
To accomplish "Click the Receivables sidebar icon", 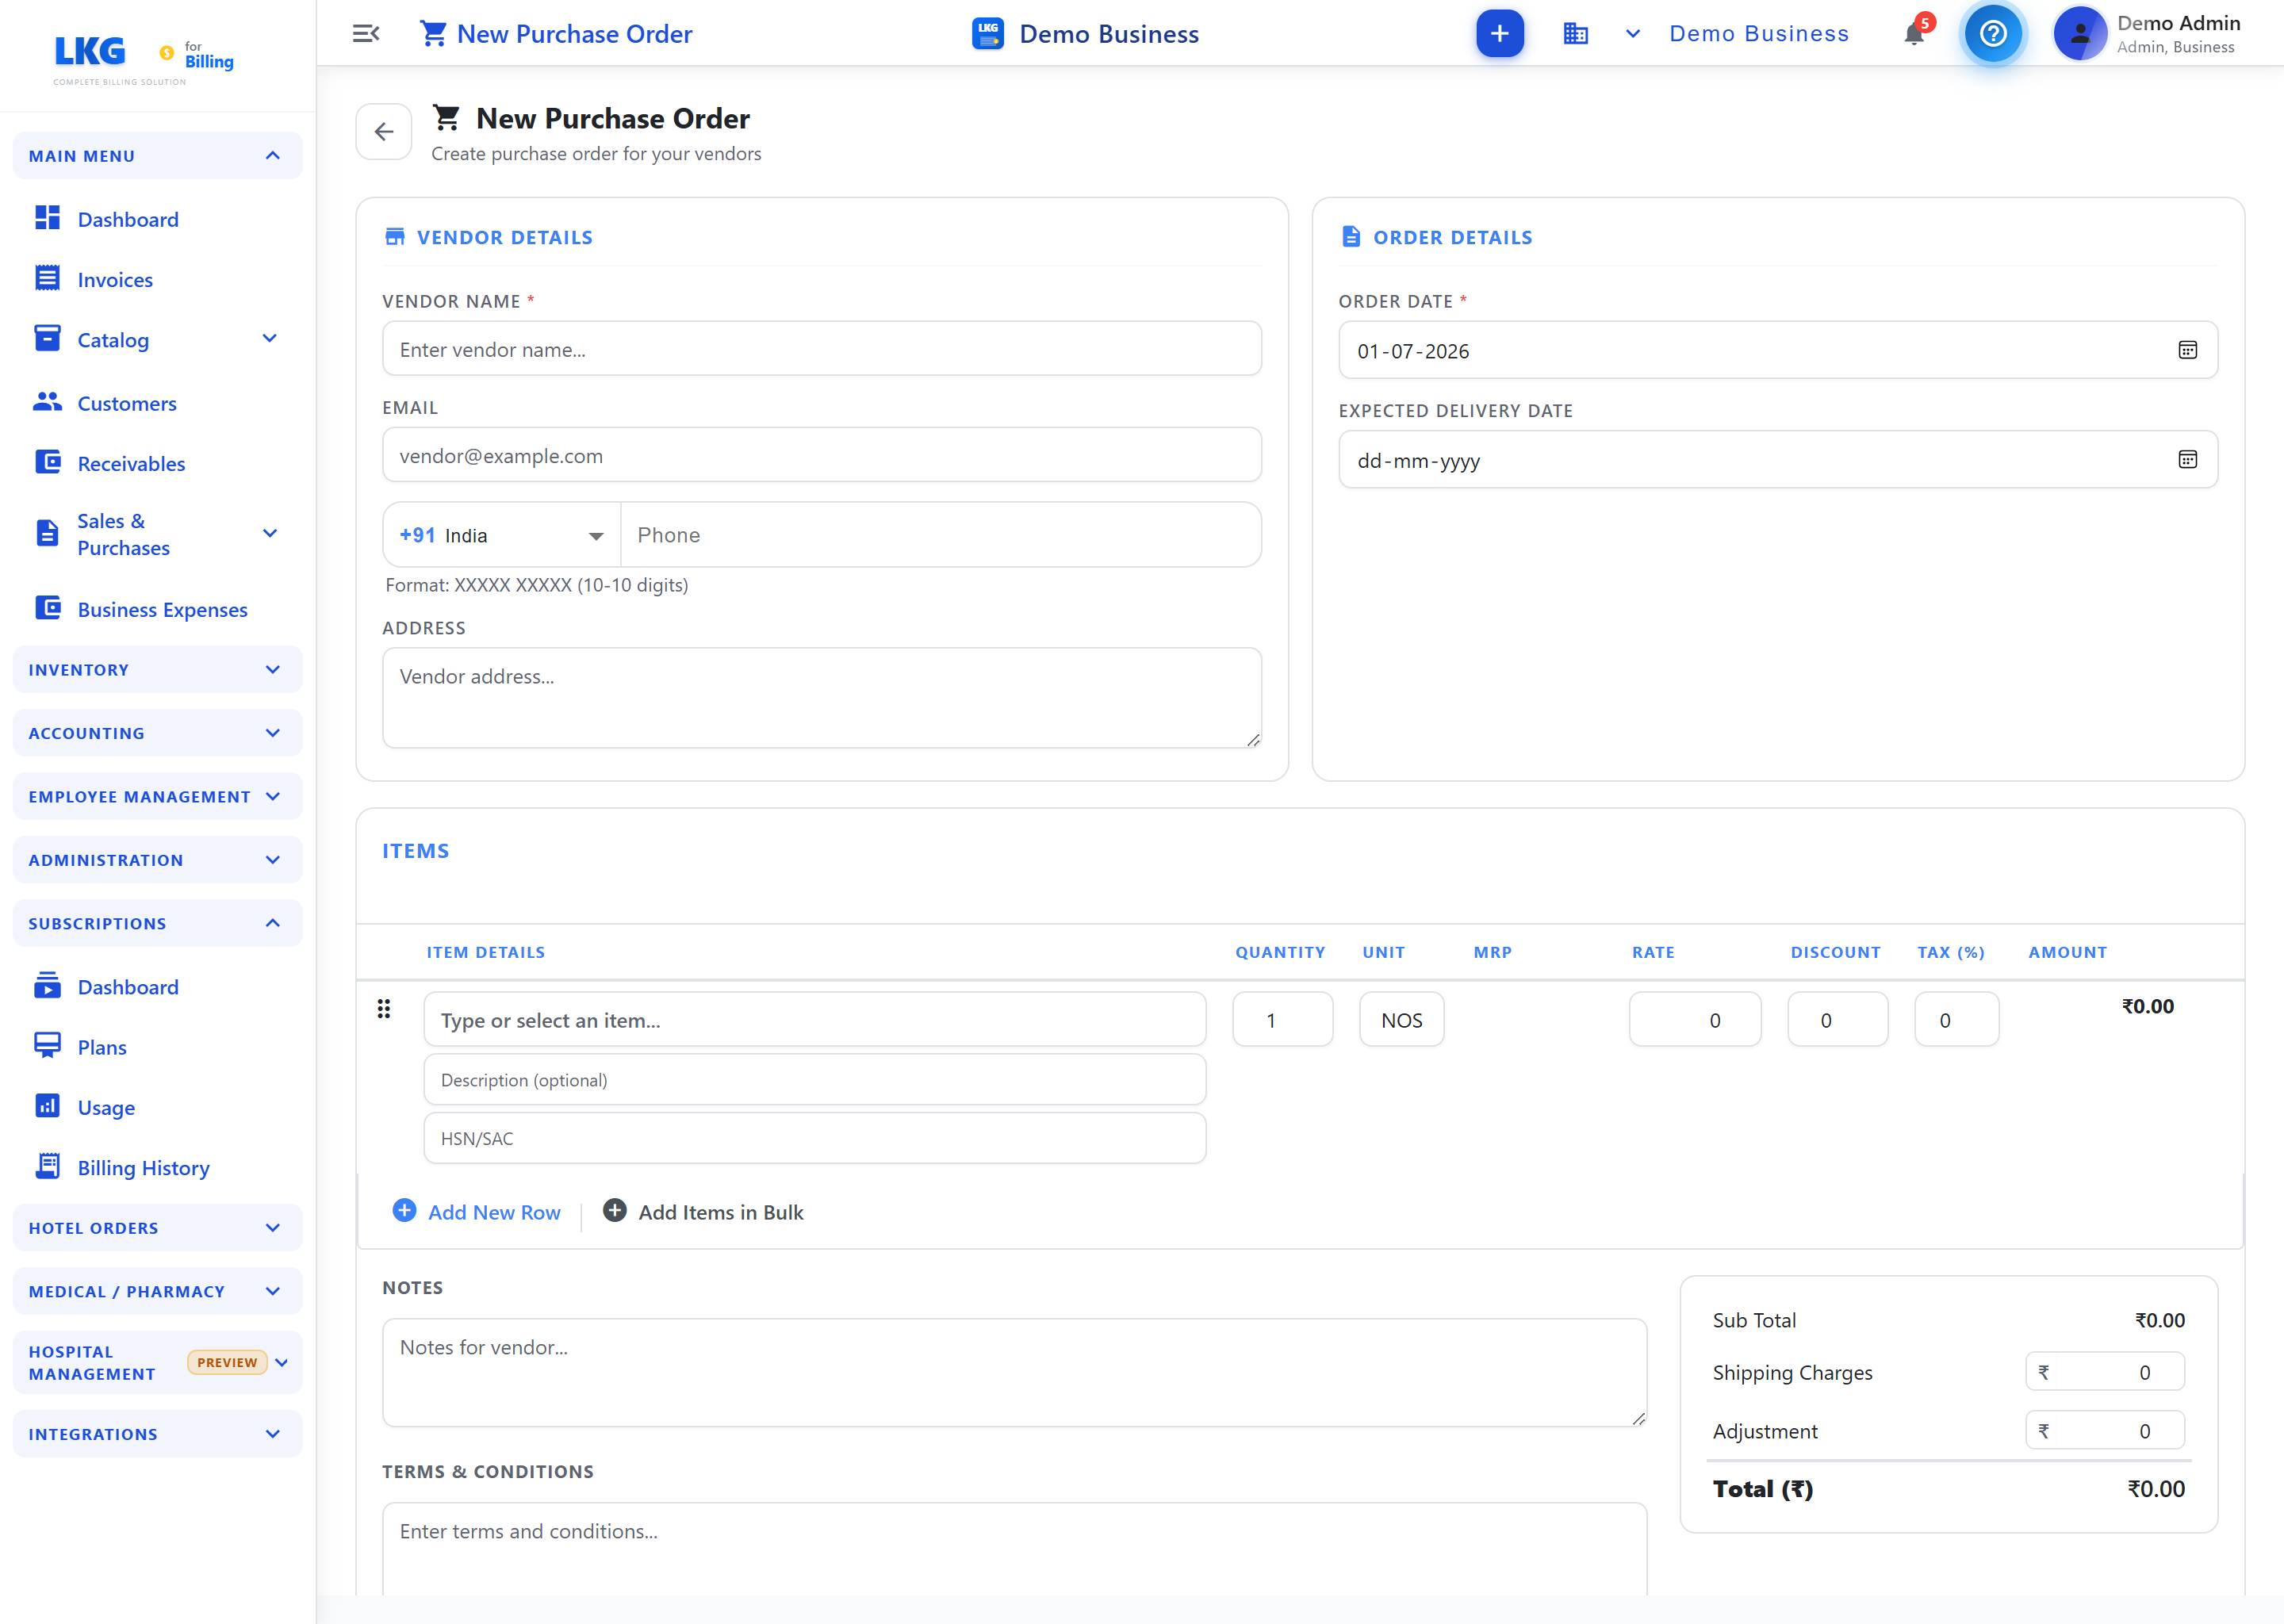I will [47, 462].
